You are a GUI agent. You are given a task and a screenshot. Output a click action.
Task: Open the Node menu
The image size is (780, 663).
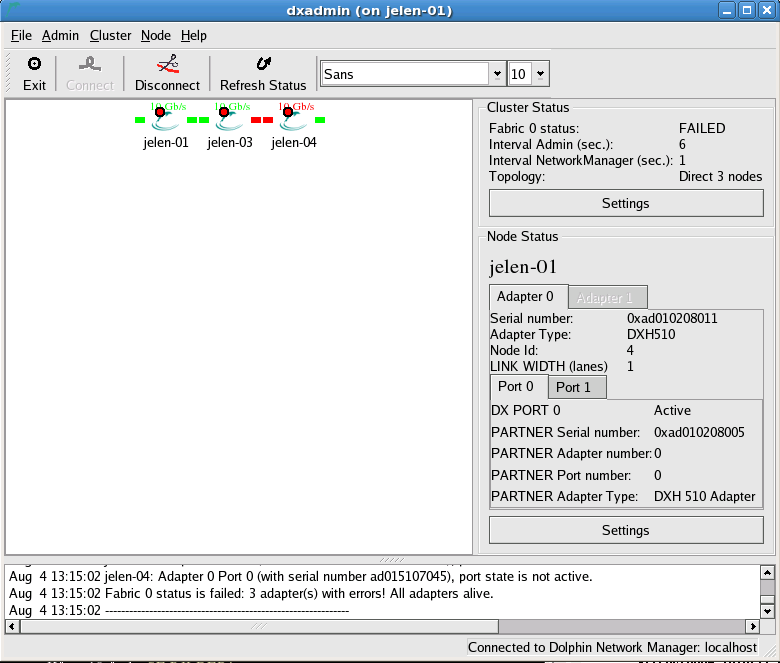point(156,35)
